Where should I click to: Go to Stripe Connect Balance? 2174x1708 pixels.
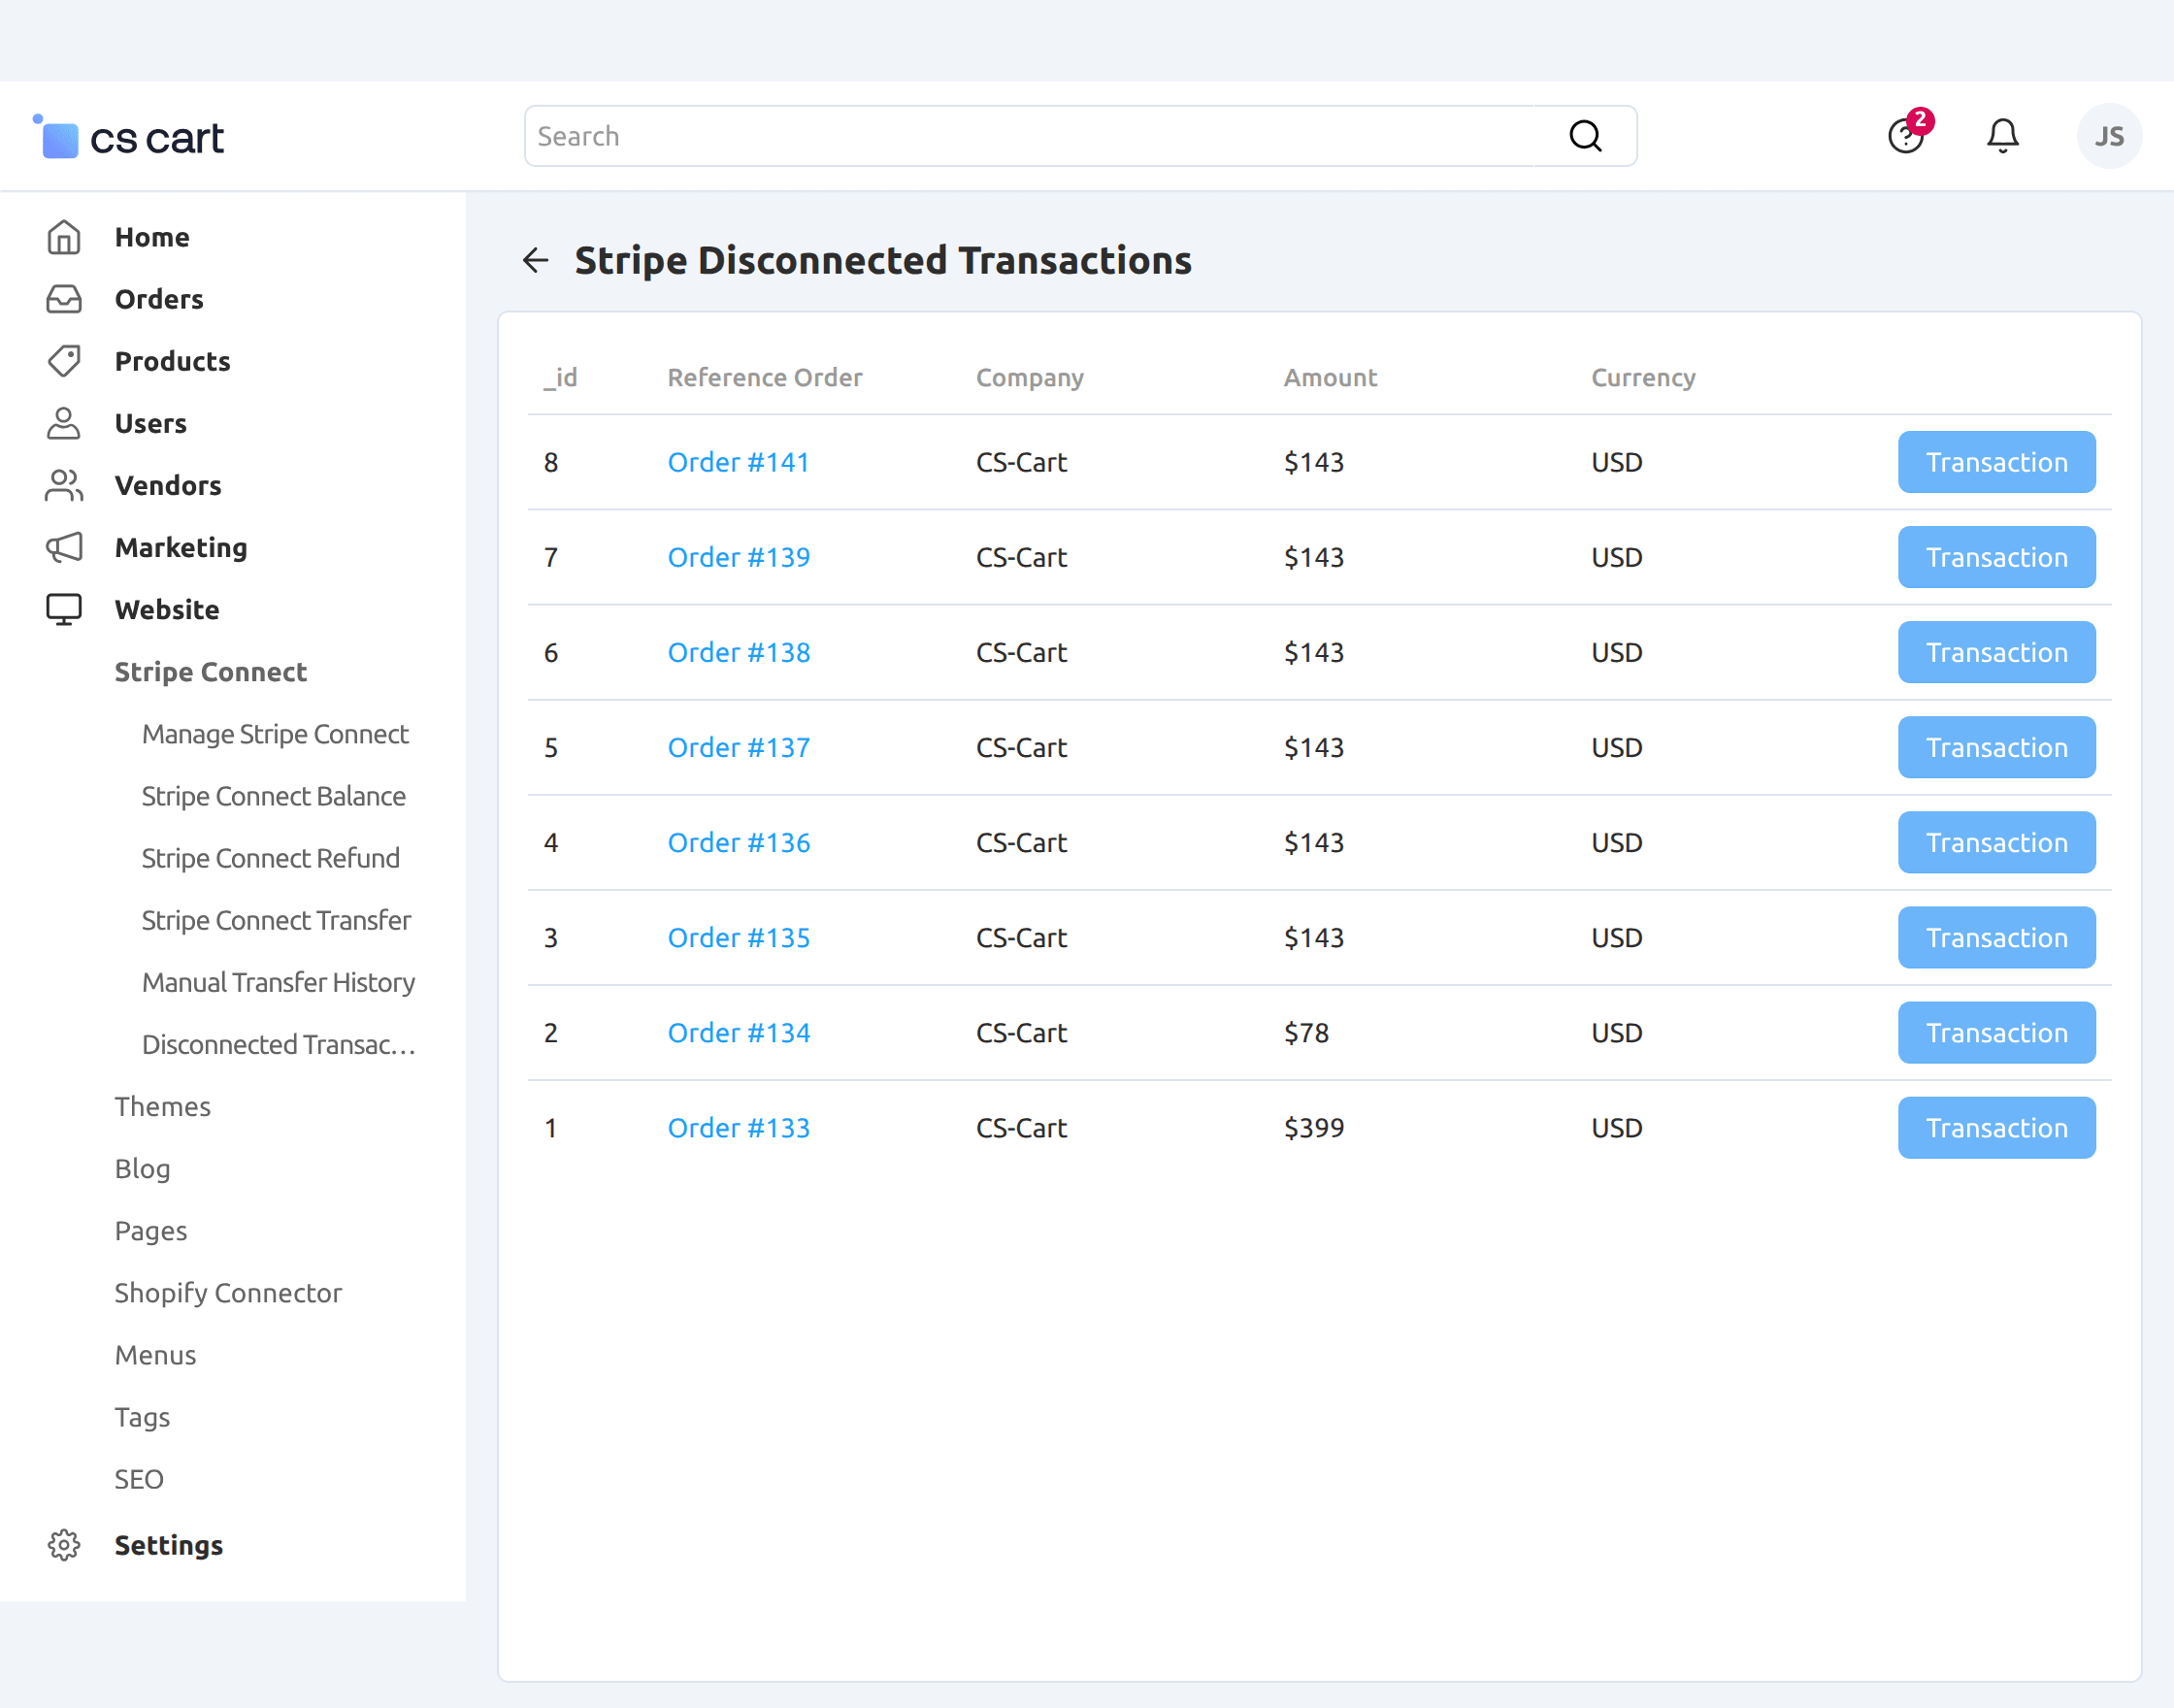pyautogui.click(x=273, y=796)
